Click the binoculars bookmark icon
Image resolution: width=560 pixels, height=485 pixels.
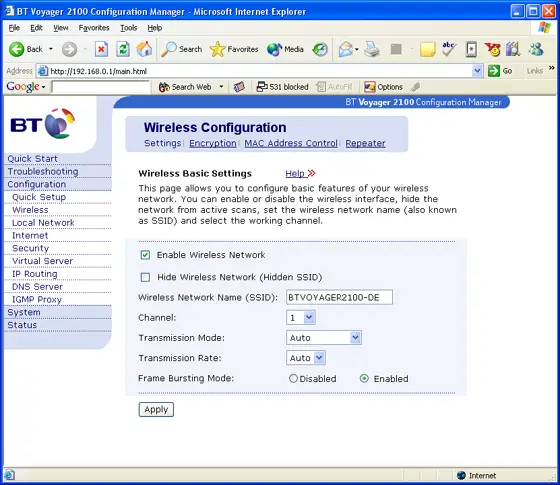[513, 49]
